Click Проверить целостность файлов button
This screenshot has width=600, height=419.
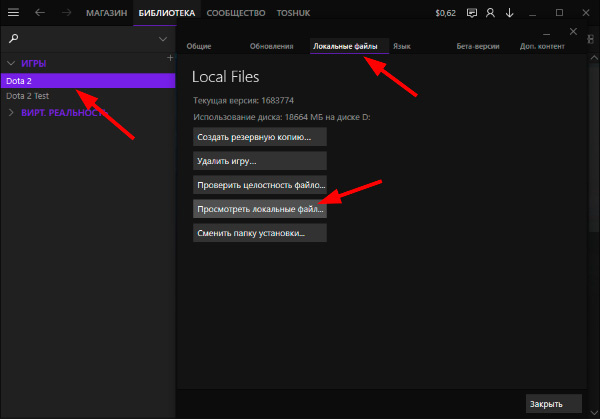(260, 185)
